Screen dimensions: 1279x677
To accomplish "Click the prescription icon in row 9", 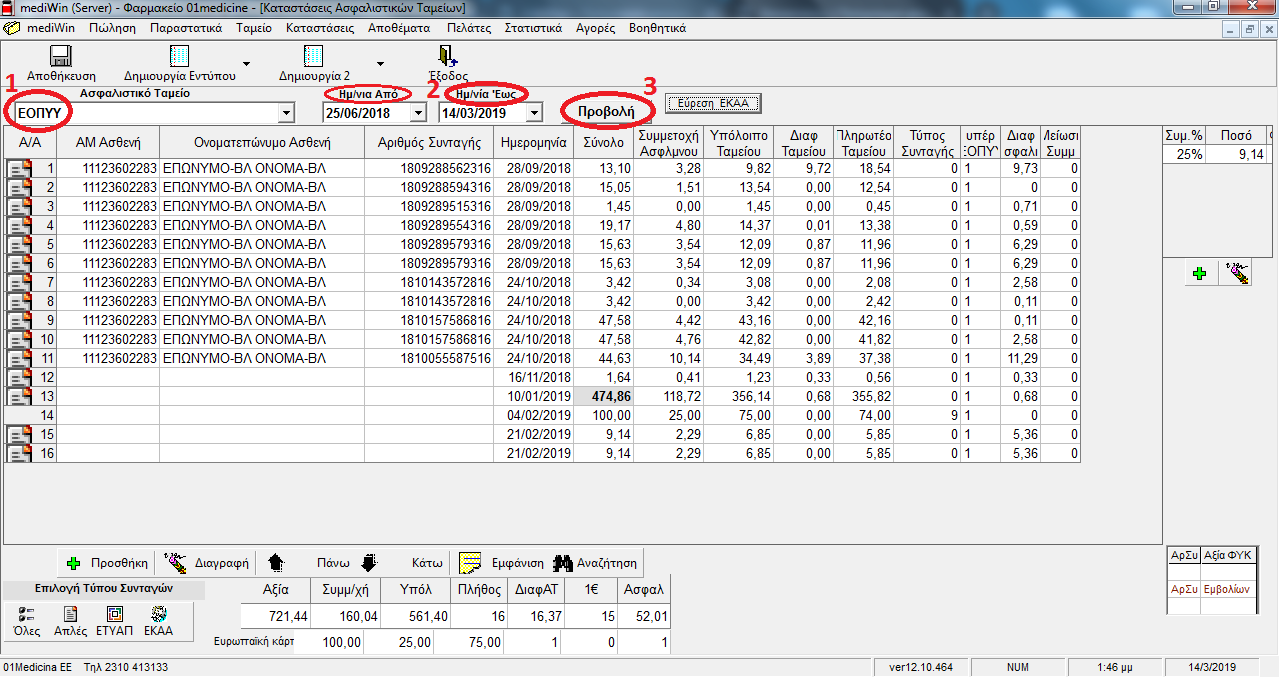I will 19,320.
